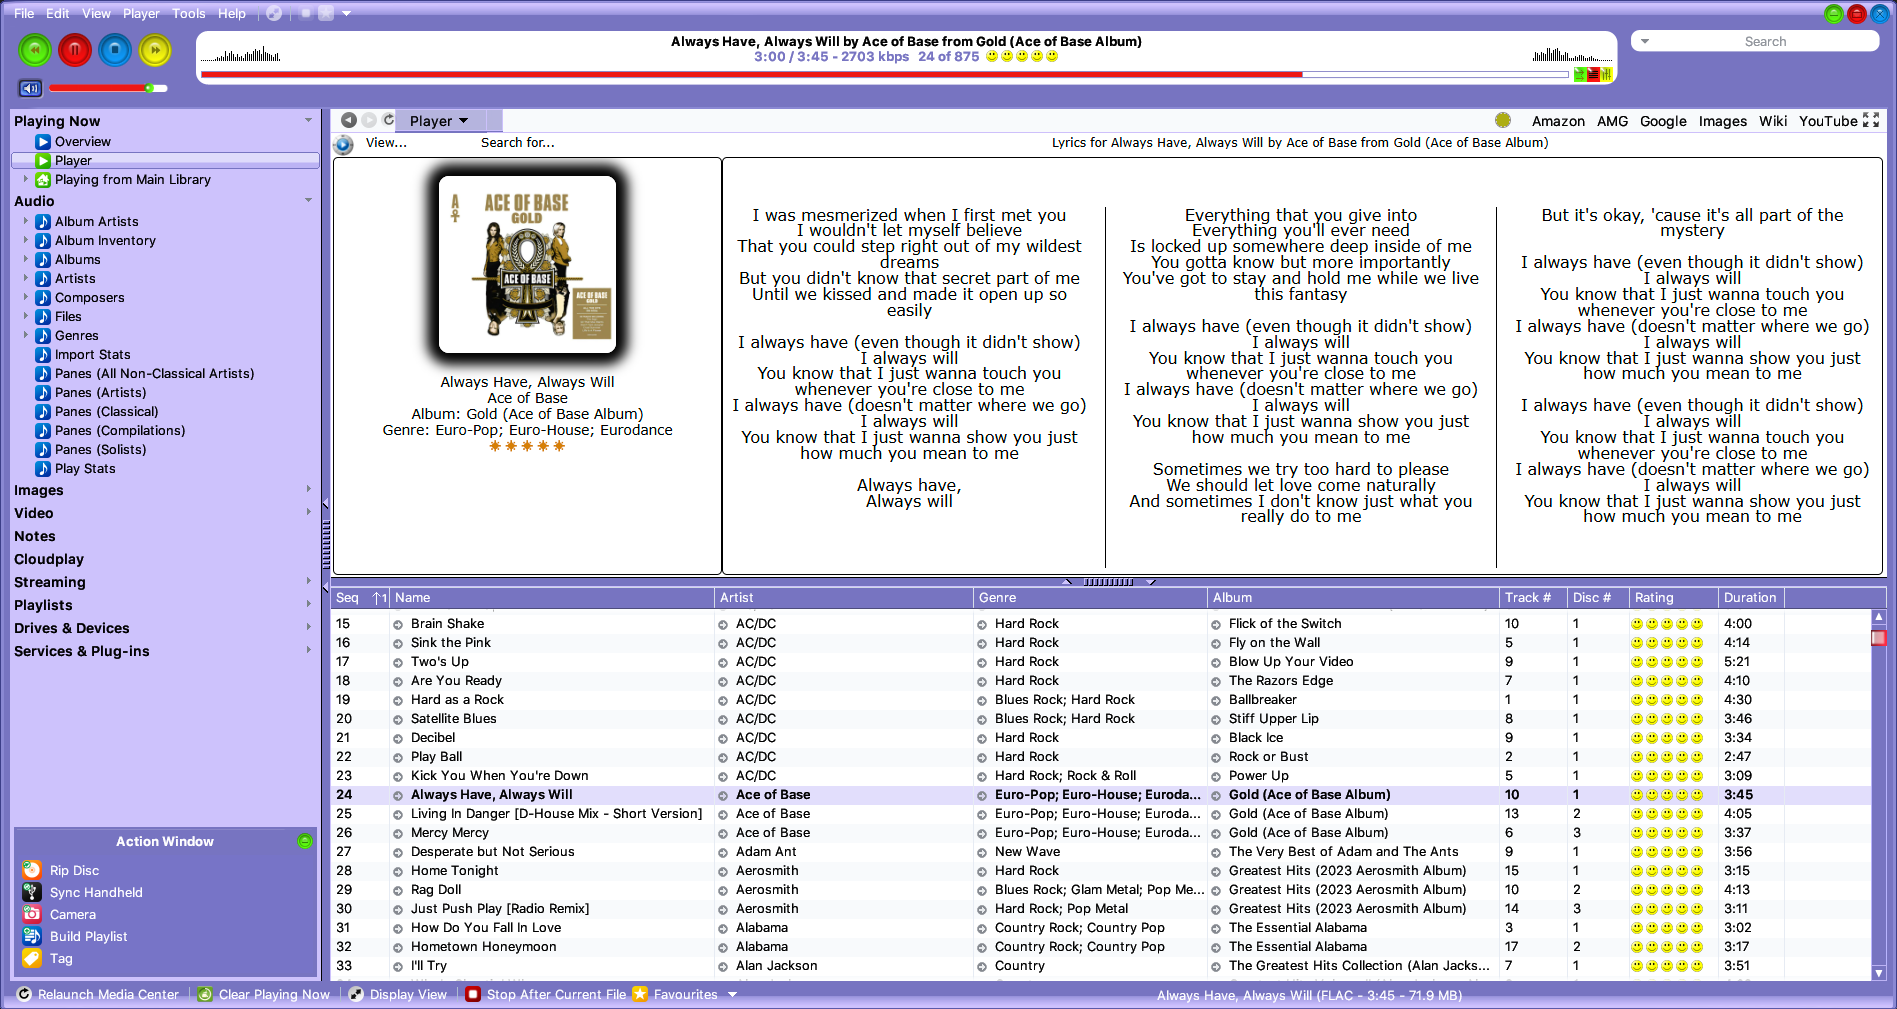Set the star rating under album info
This screenshot has width=1897, height=1009.
(527, 446)
